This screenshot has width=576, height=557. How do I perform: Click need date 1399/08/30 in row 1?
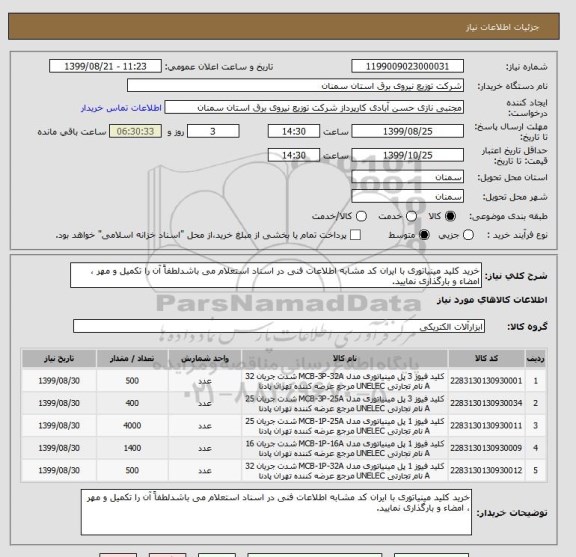pos(59,381)
